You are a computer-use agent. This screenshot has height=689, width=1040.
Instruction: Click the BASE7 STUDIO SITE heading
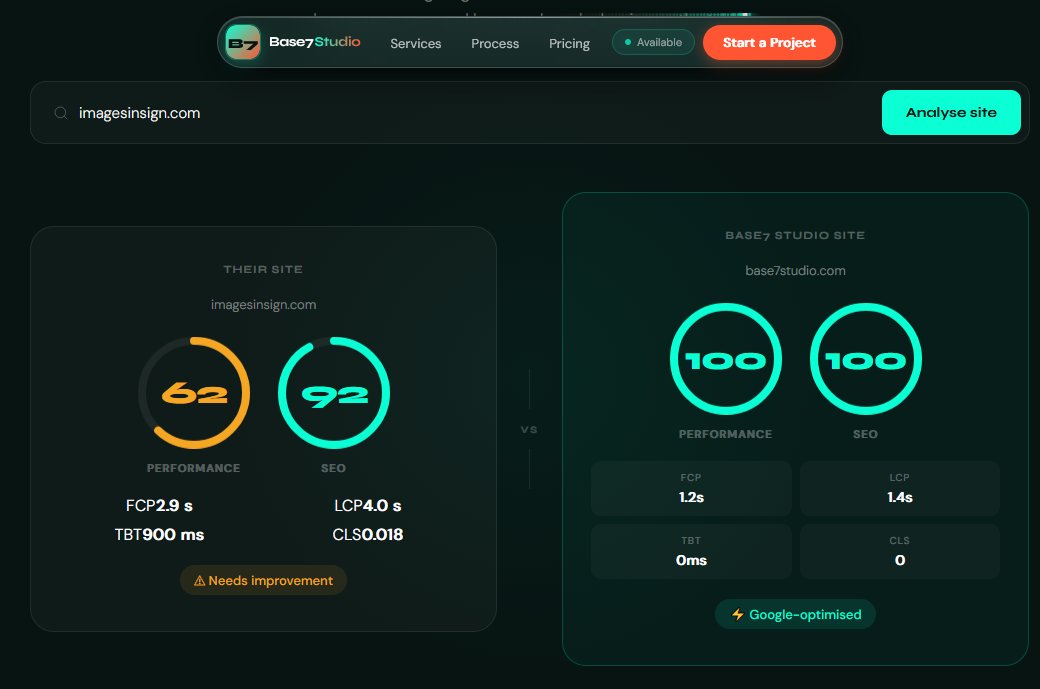point(795,235)
